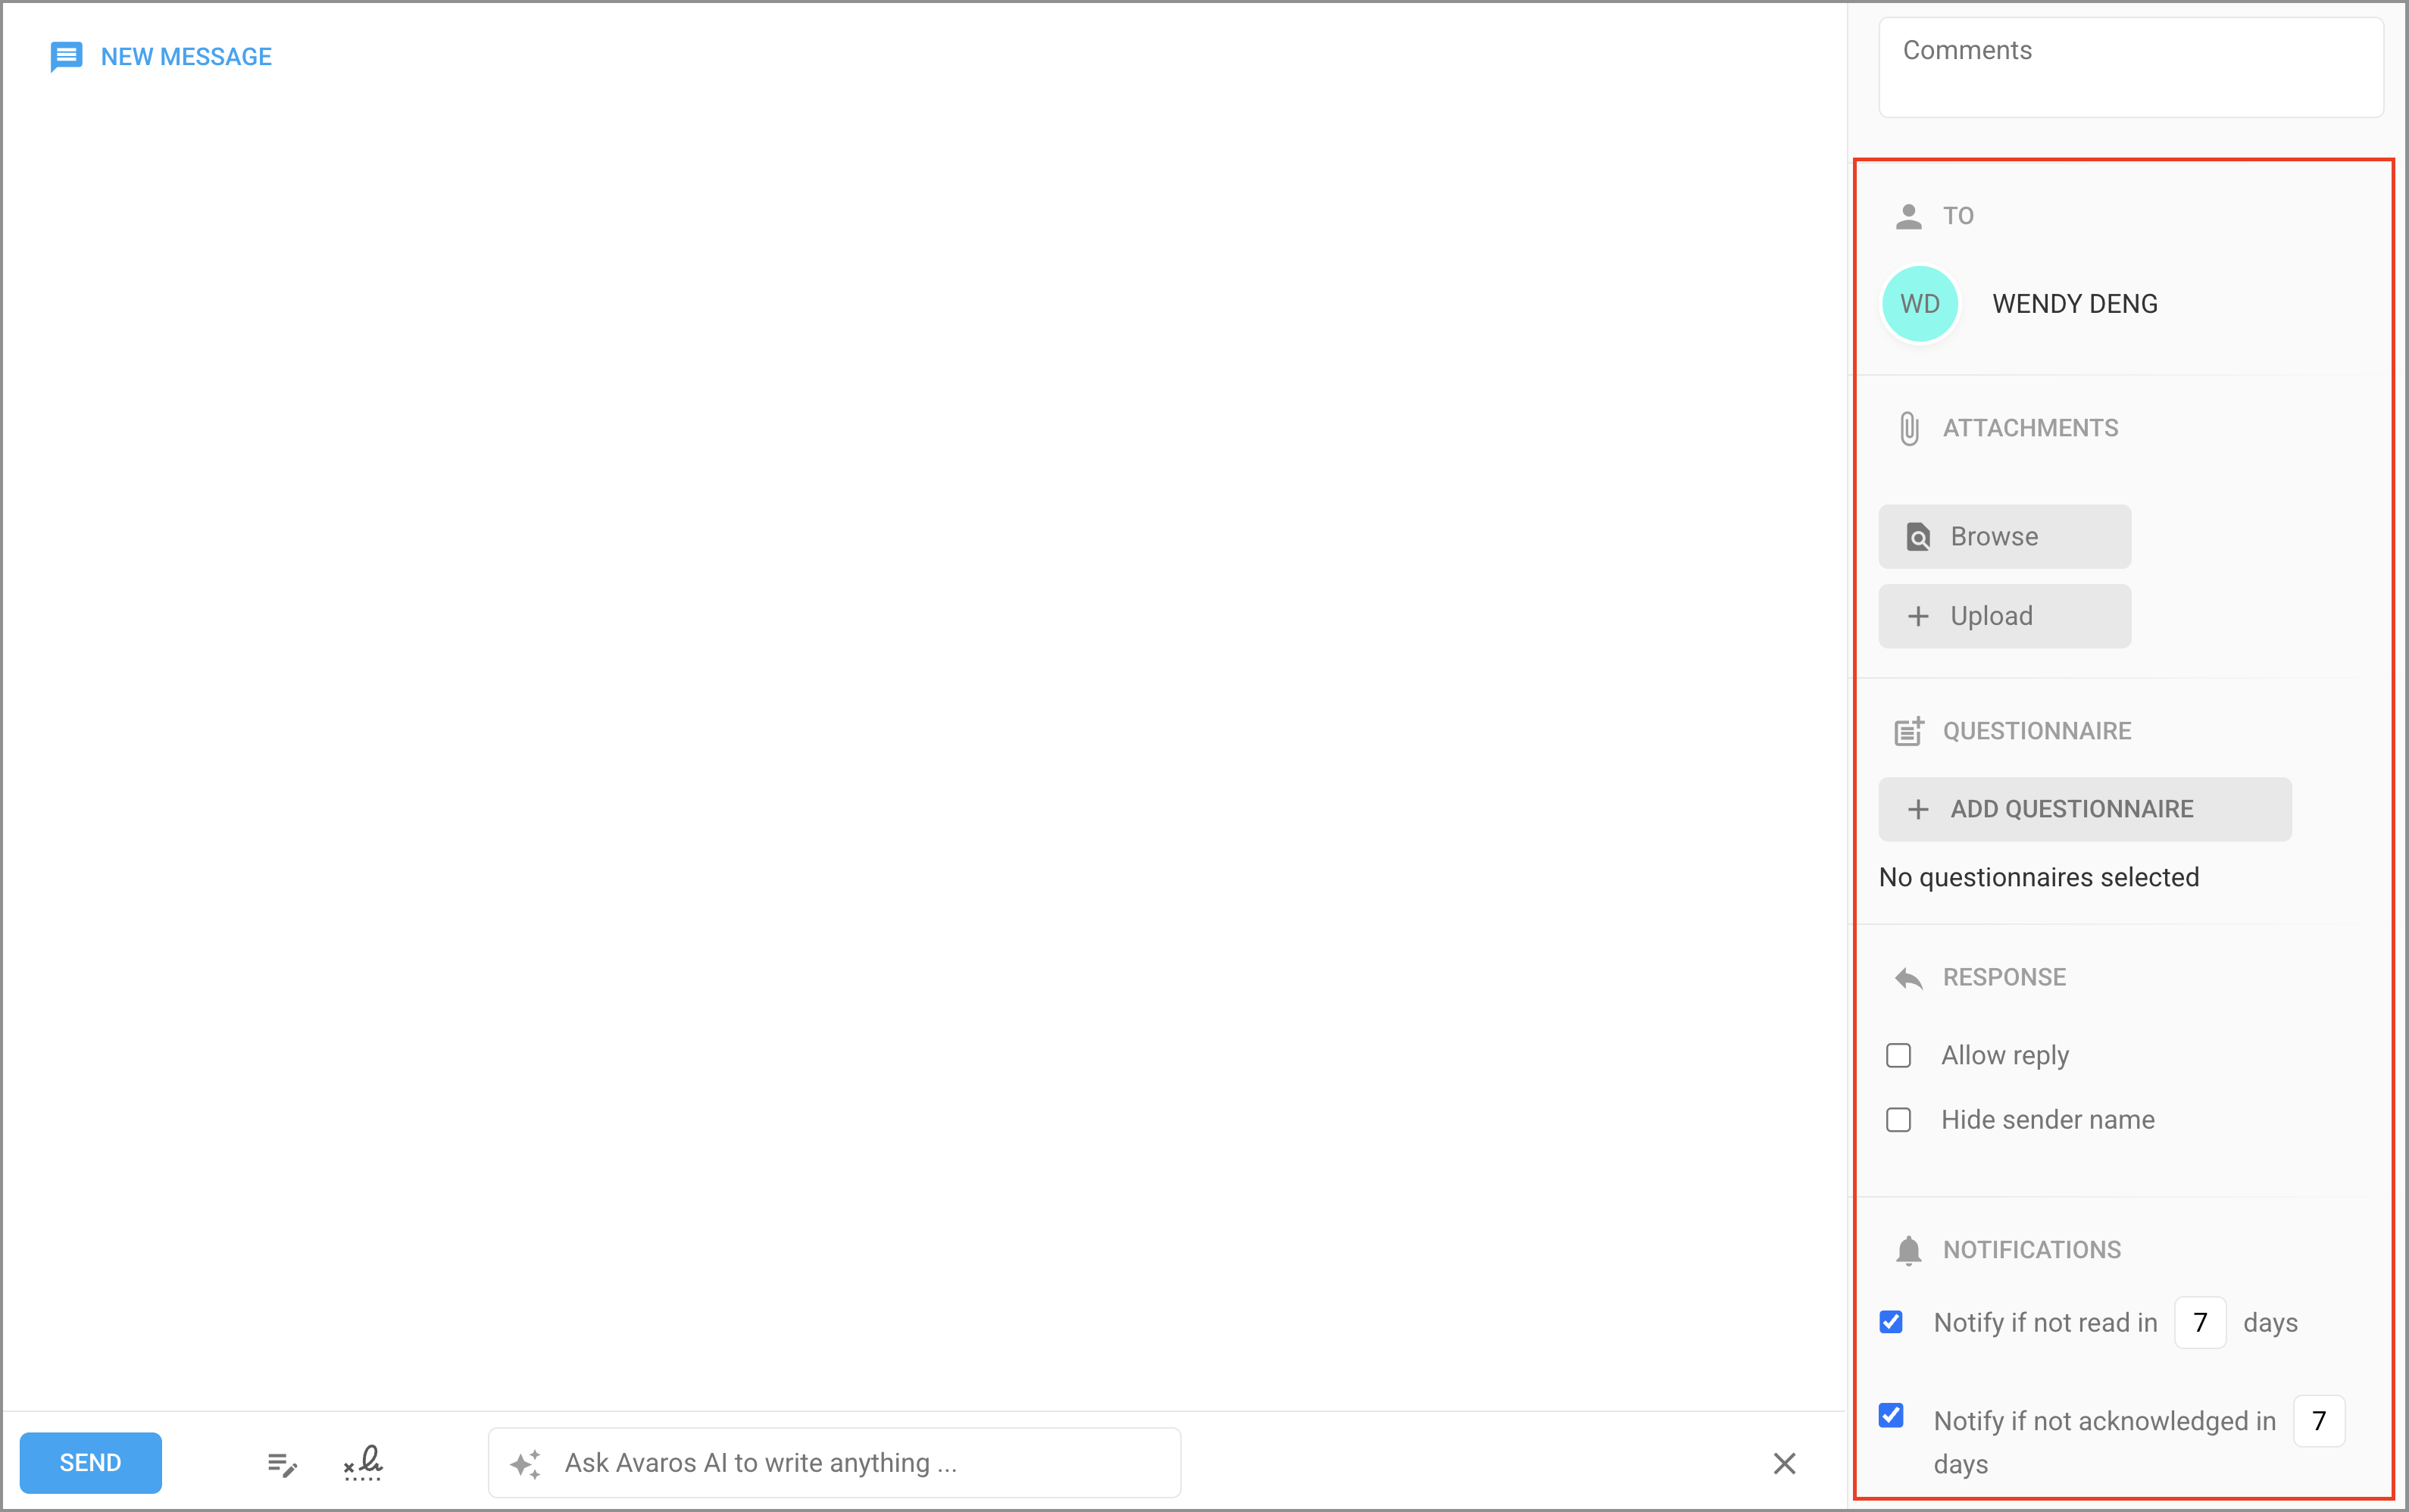Image resolution: width=2409 pixels, height=1512 pixels.
Task: Click the signature icon in bottom toolbar
Action: pos(363,1463)
